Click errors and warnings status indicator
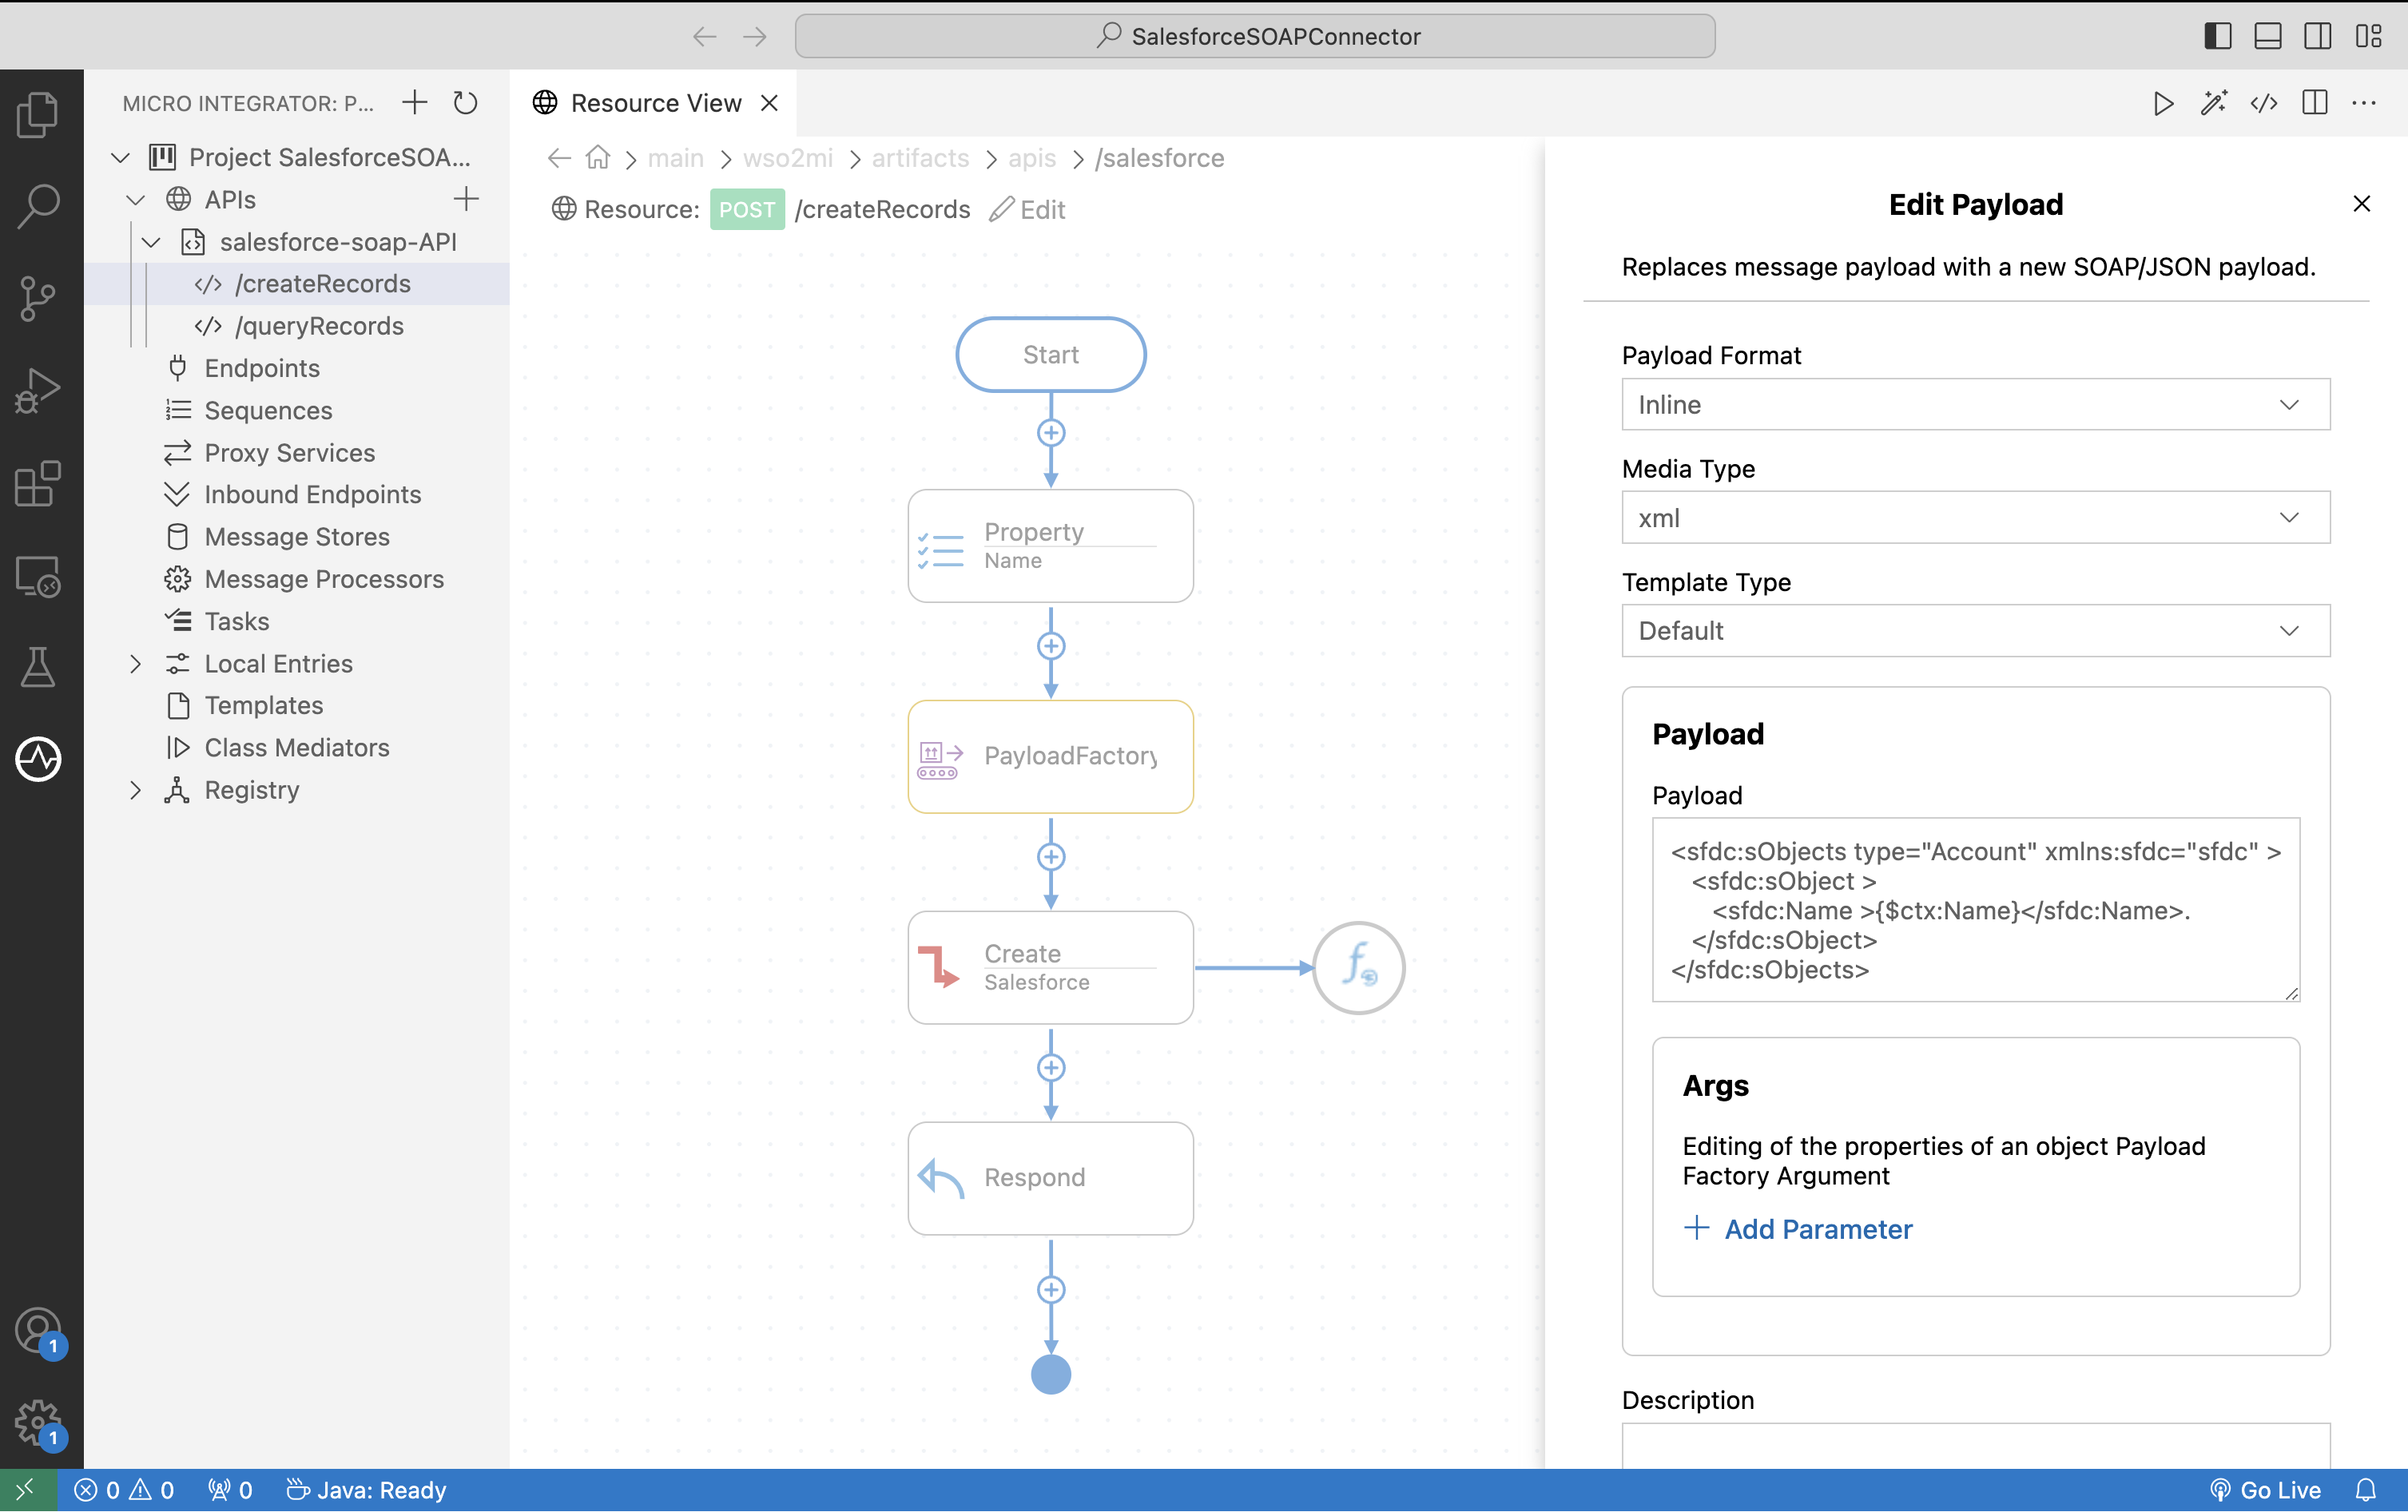2408x1512 pixels. click(x=125, y=1490)
